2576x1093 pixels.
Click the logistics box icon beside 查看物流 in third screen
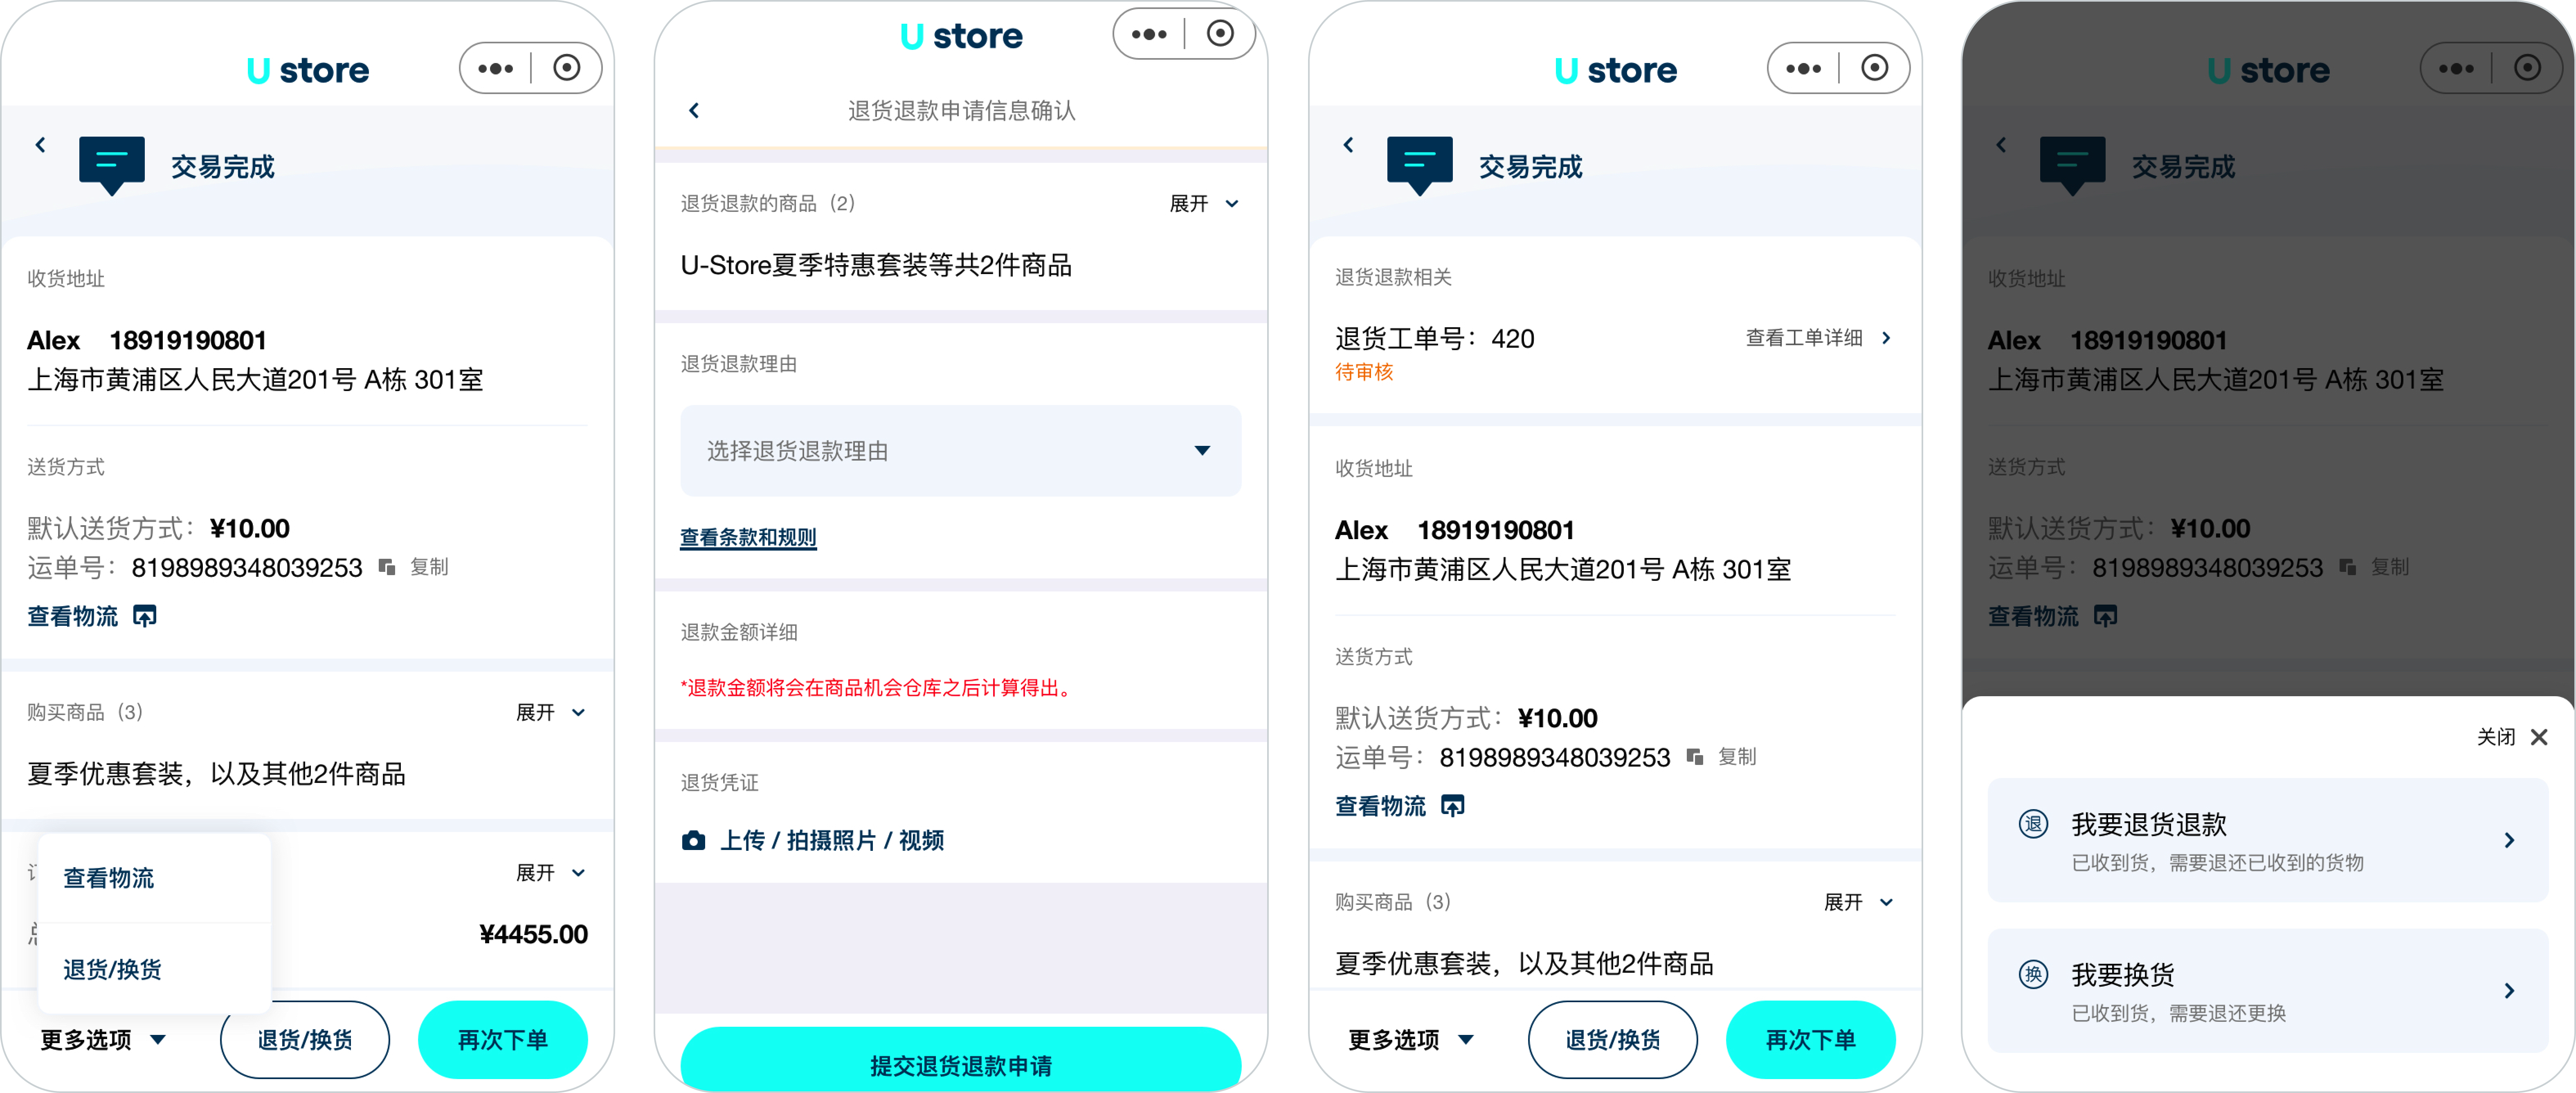pyautogui.click(x=1453, y=805)
